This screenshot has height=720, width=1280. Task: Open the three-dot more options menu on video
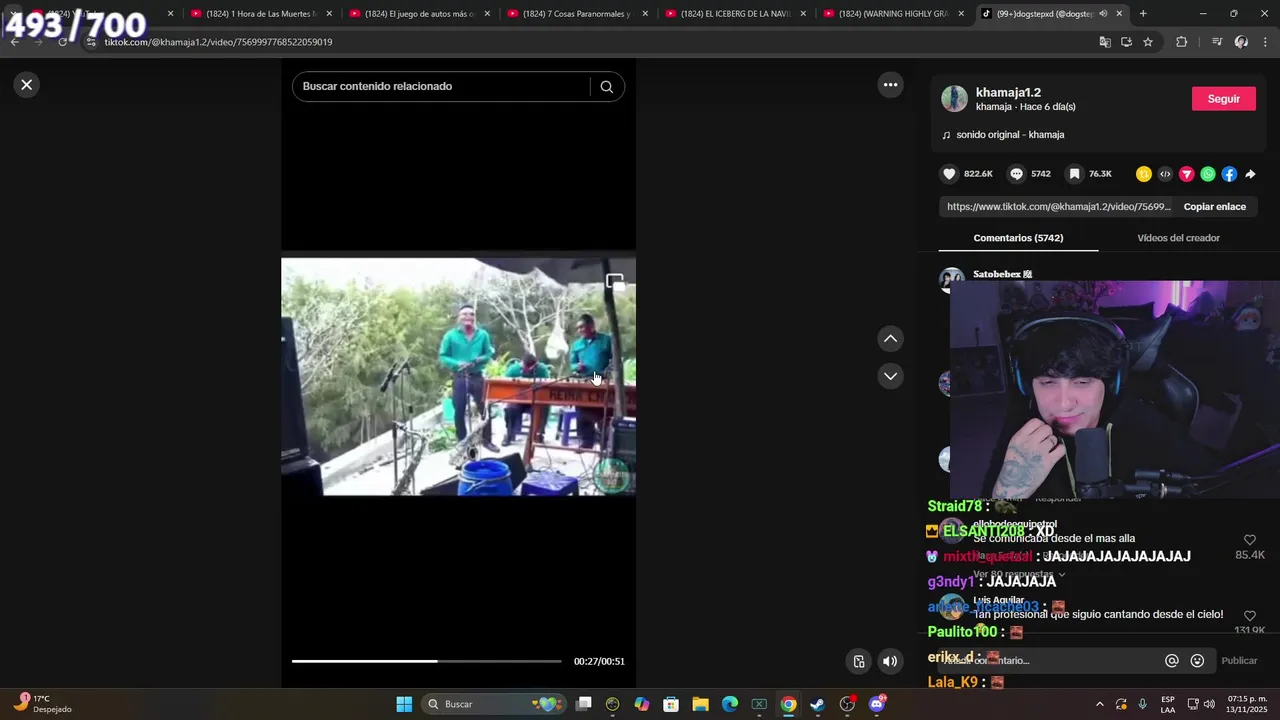[890, 85]
